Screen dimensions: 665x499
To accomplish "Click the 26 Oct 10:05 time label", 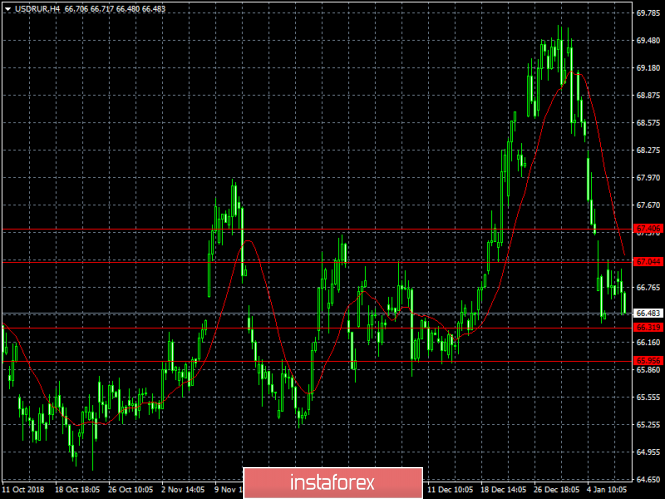I will pyautogui.click(x=132, y=491).
